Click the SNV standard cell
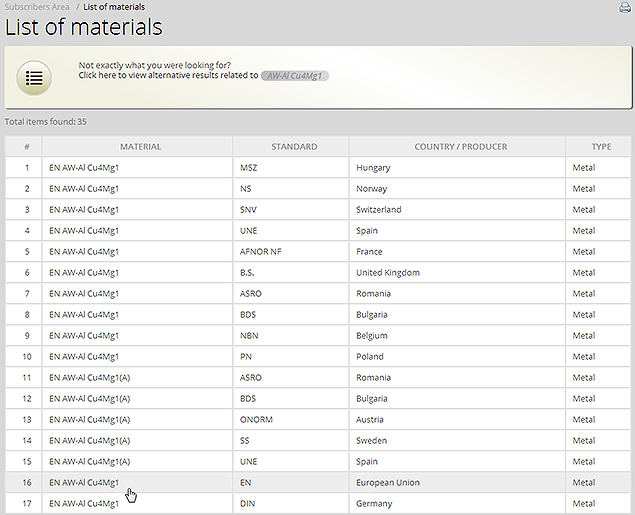635x515 pixels. 291,210
